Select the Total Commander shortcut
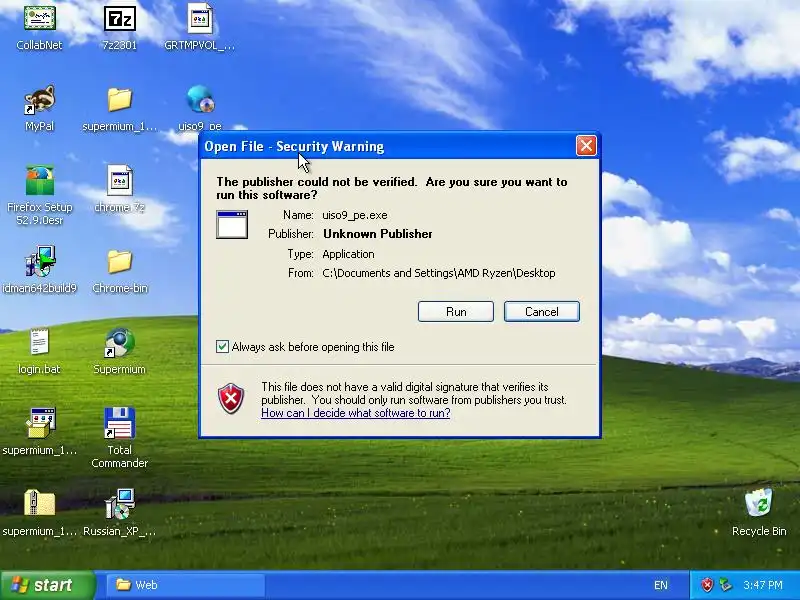Image resolution: width=800 pixels, height=600 pixels. click(119, 423)
